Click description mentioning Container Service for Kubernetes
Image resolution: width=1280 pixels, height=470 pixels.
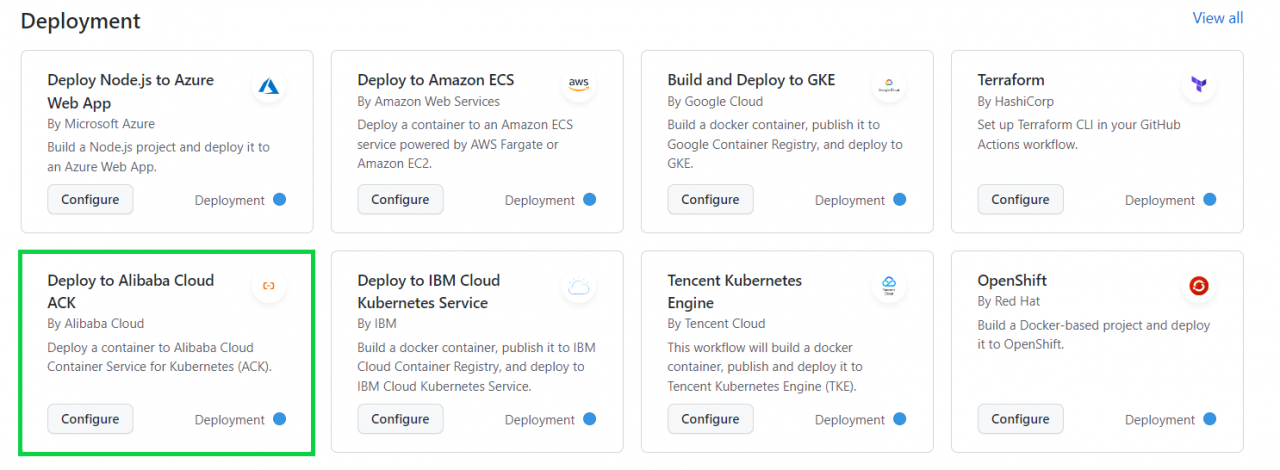[159, 357]
